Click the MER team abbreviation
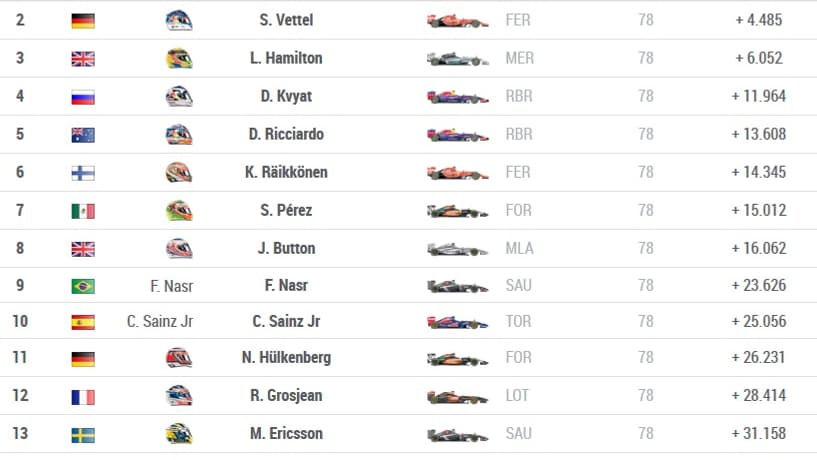The image size is (817, 460). coord(519,58)
